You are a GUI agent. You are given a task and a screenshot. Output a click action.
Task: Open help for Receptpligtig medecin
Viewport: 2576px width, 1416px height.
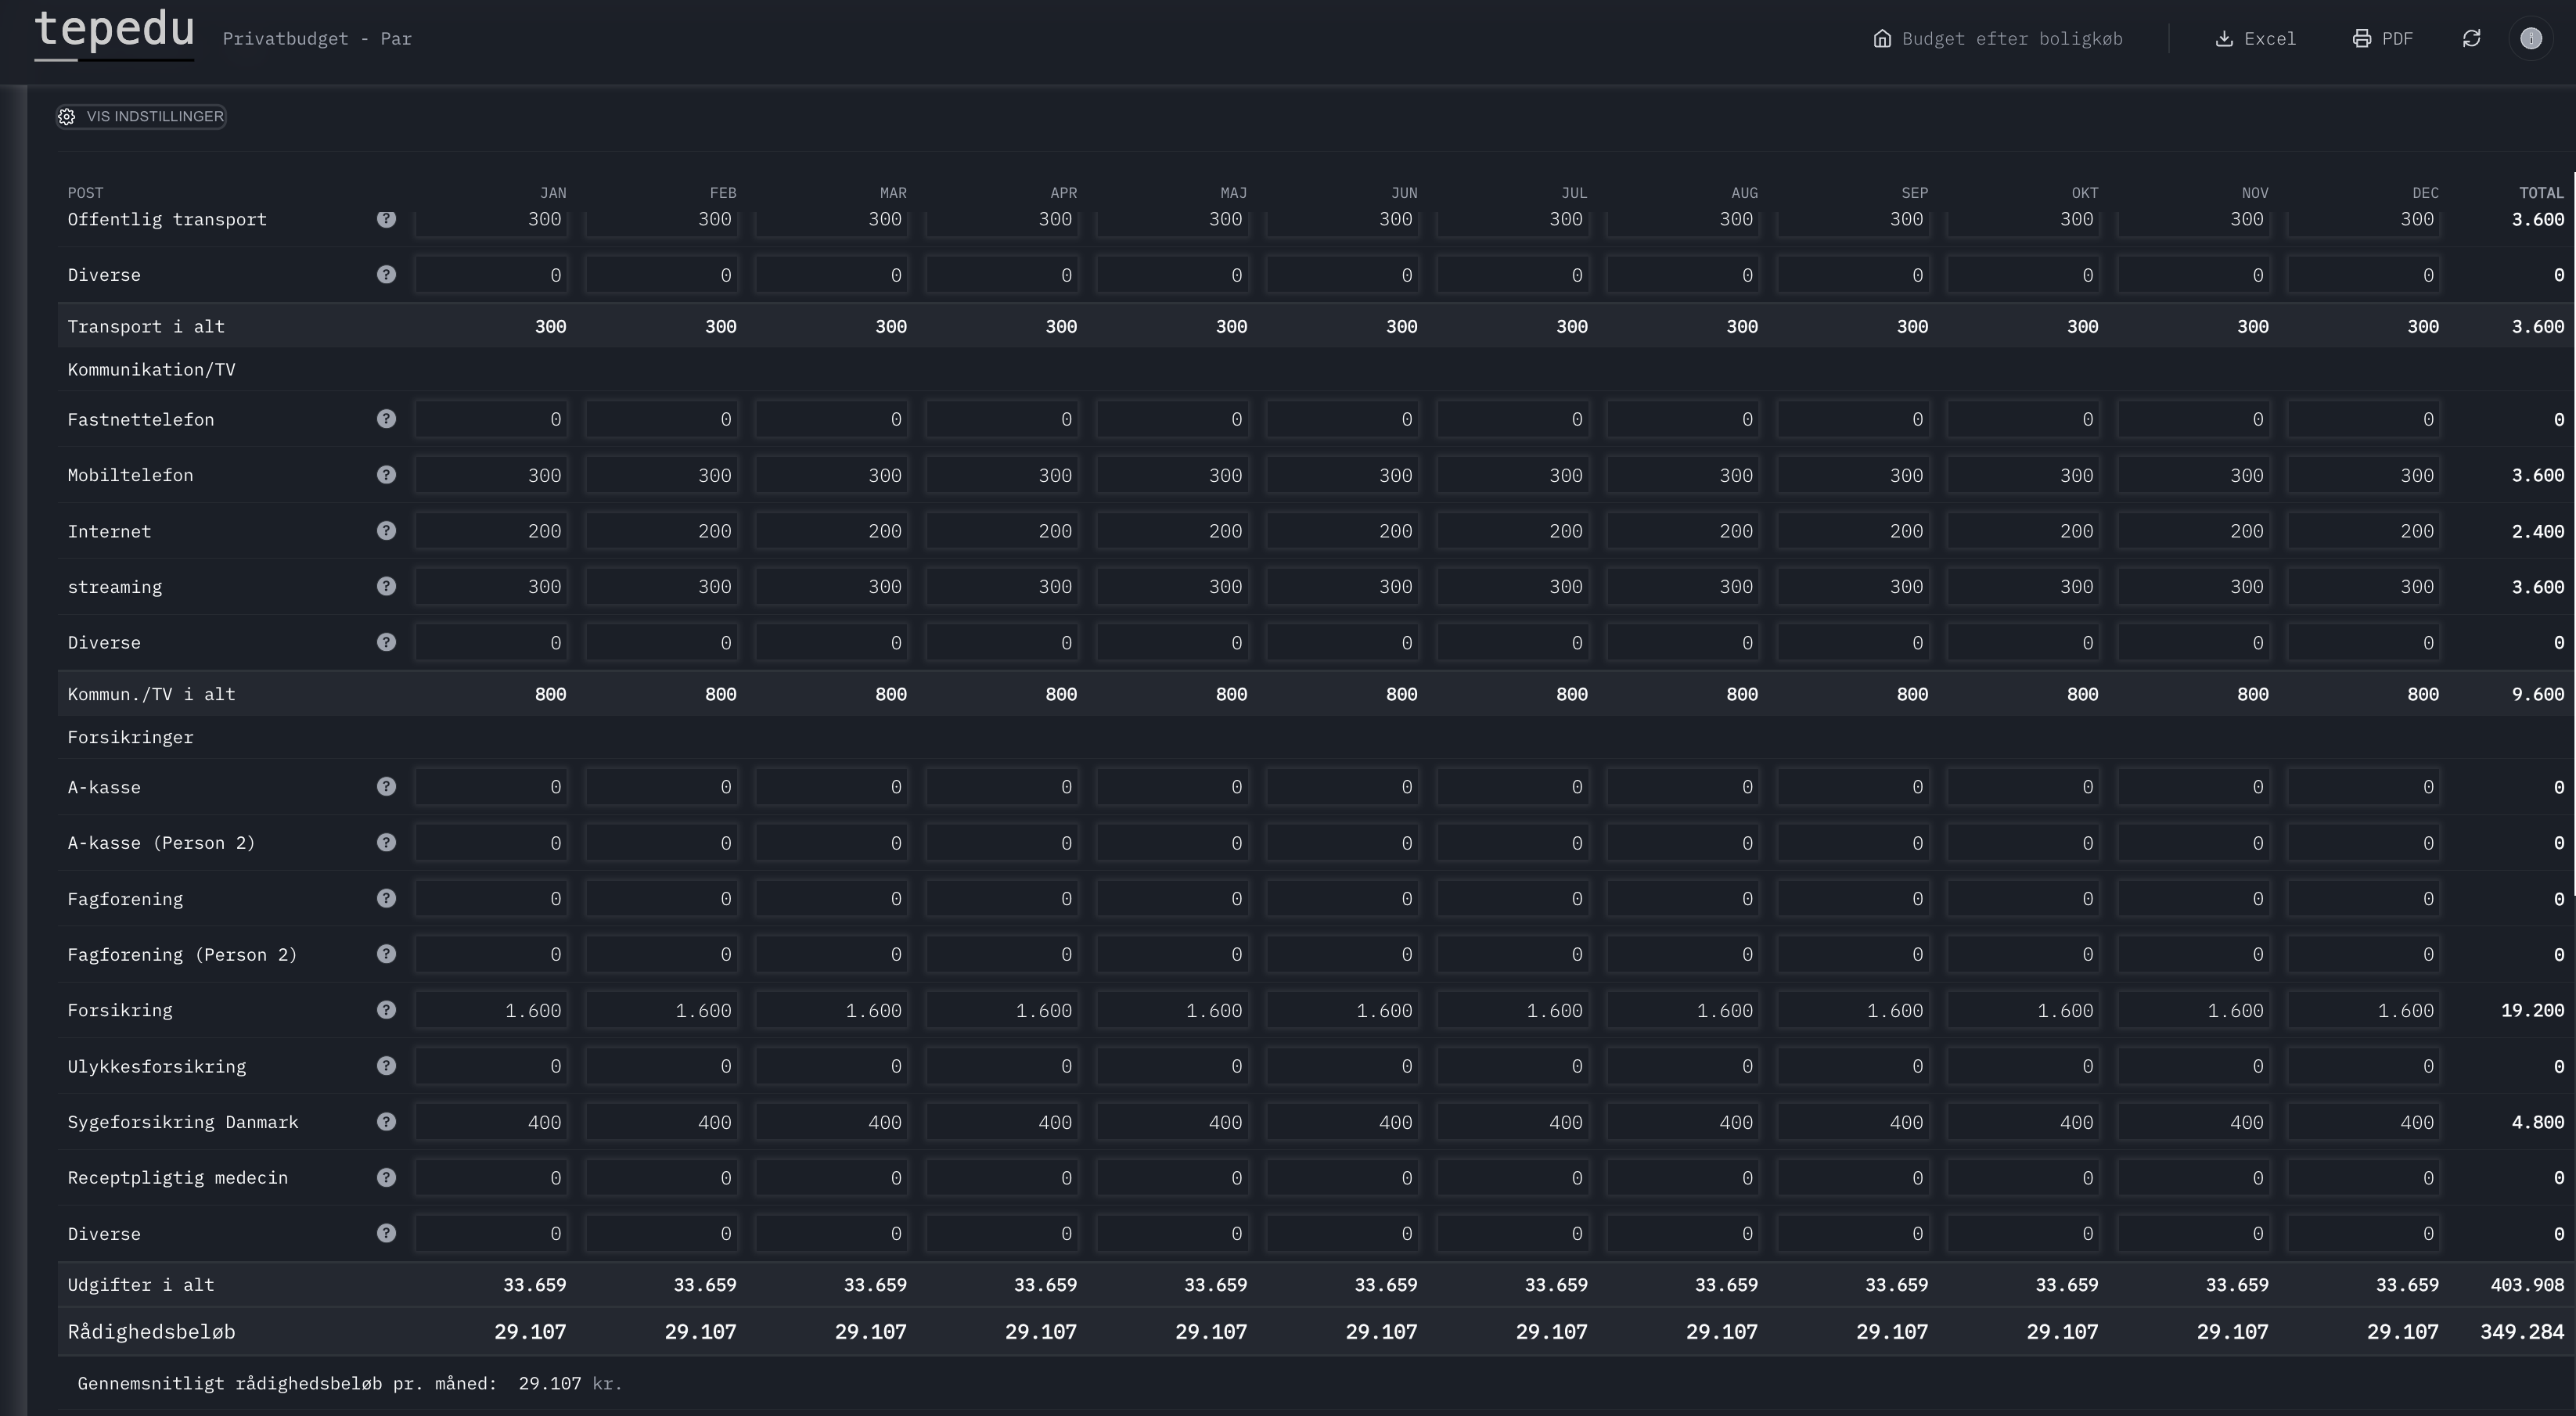386,1177
